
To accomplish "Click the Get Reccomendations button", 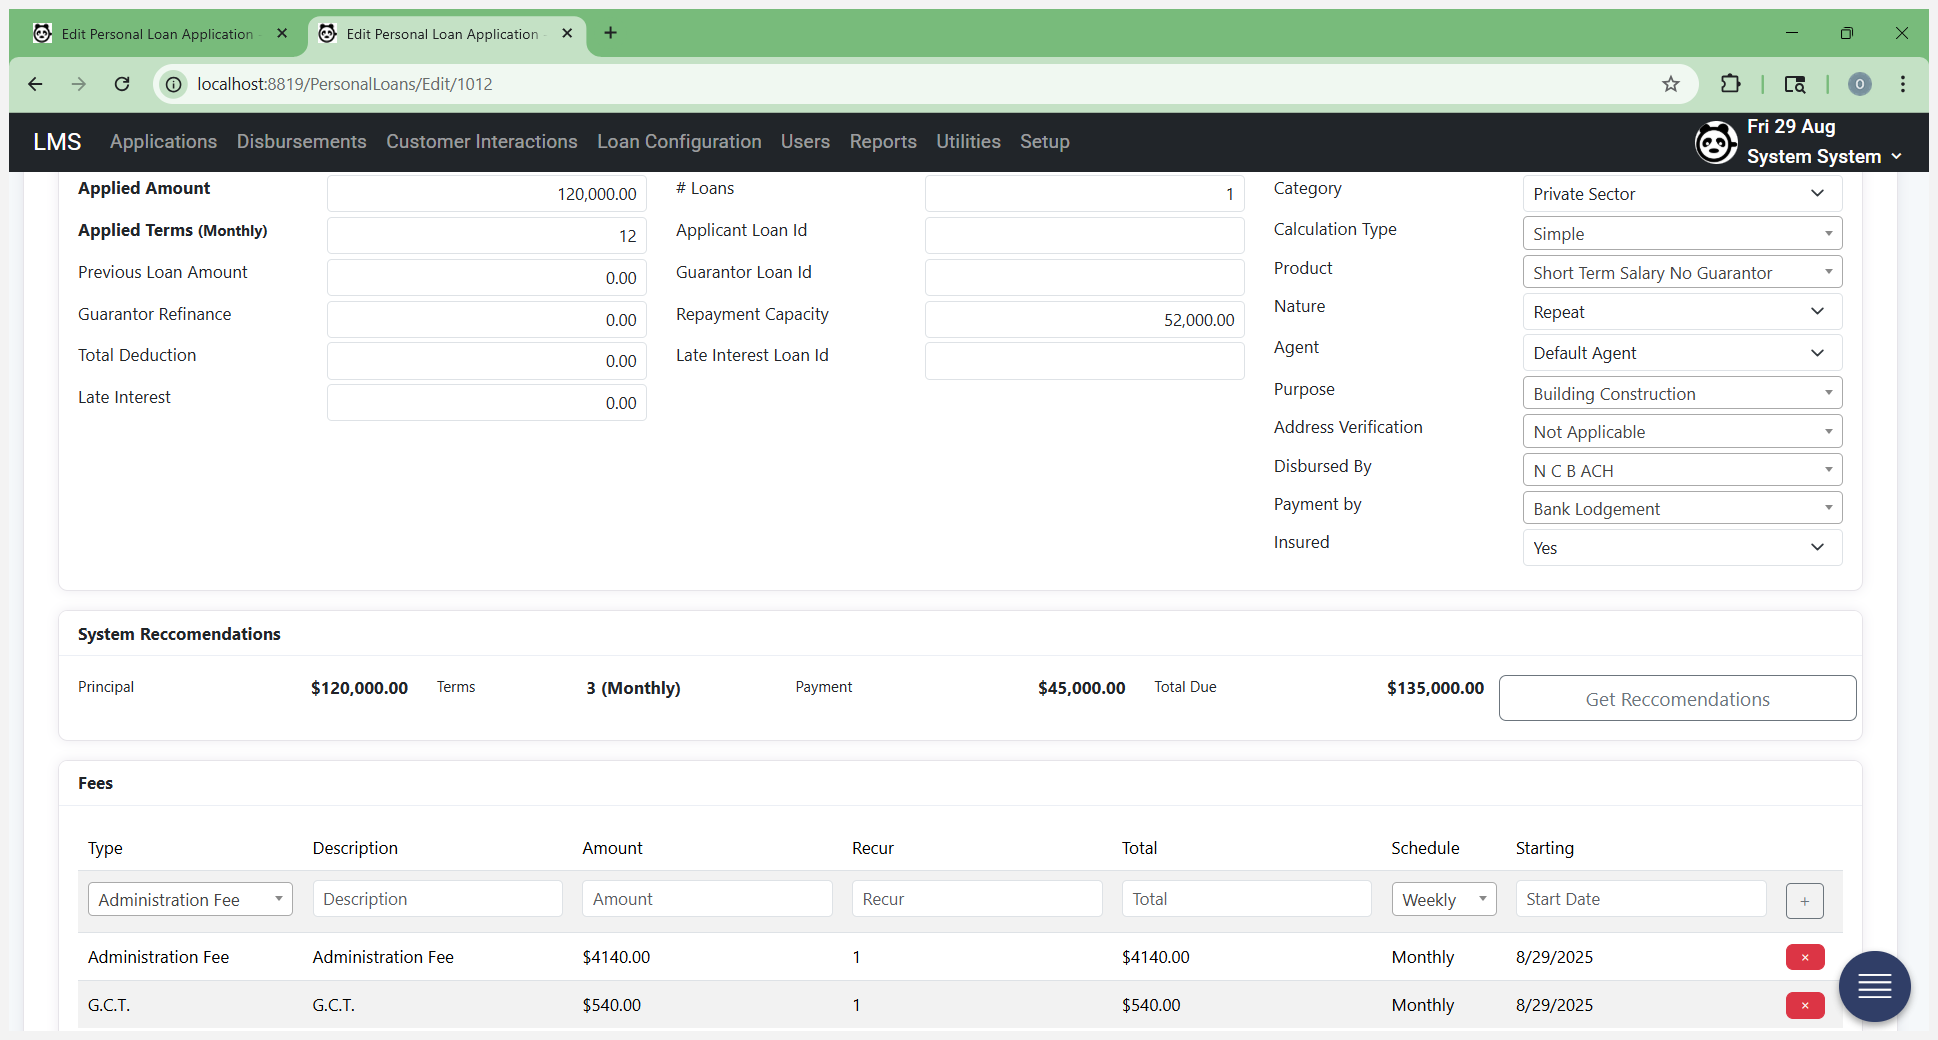I will (x=1677, y=699).
